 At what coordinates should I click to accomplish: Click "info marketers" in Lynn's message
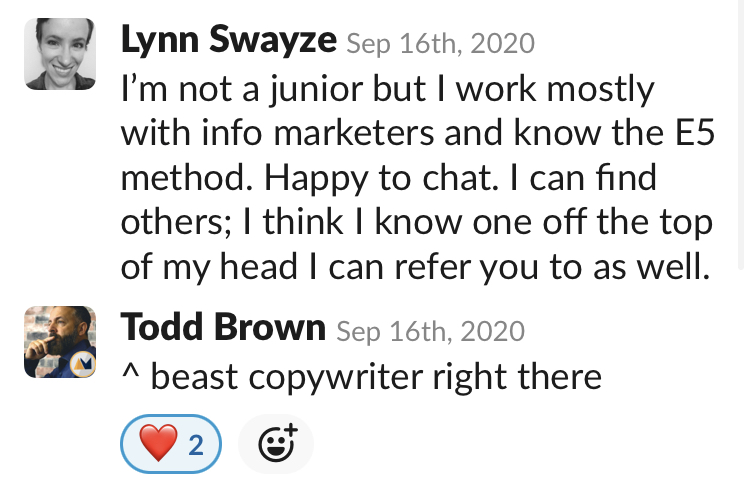[318, 133]
